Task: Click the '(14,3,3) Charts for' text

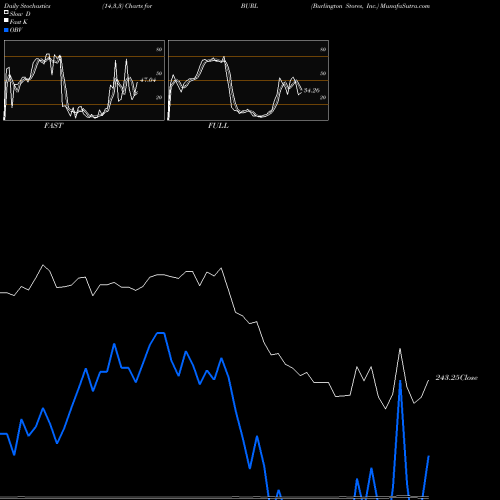Action: click(127, 6)
